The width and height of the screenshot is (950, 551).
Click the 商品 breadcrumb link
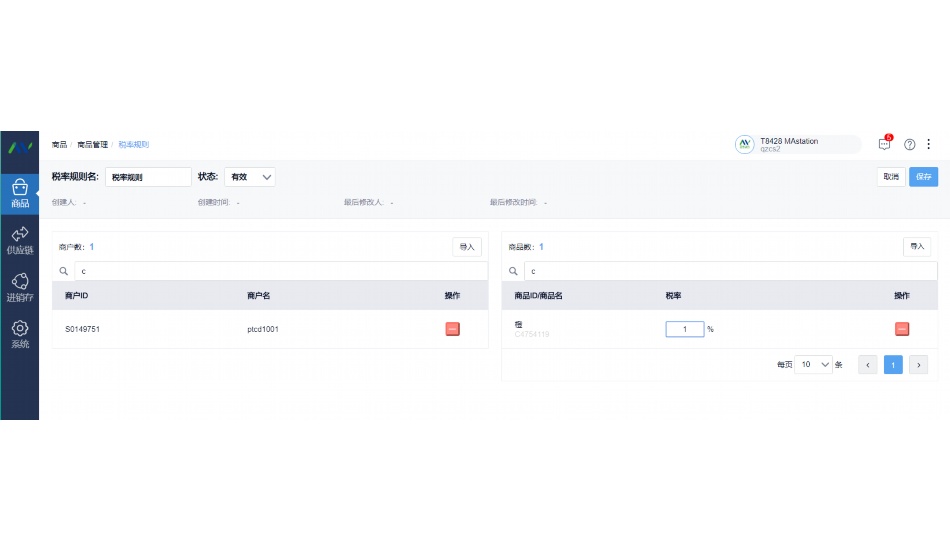click(59, 145)
